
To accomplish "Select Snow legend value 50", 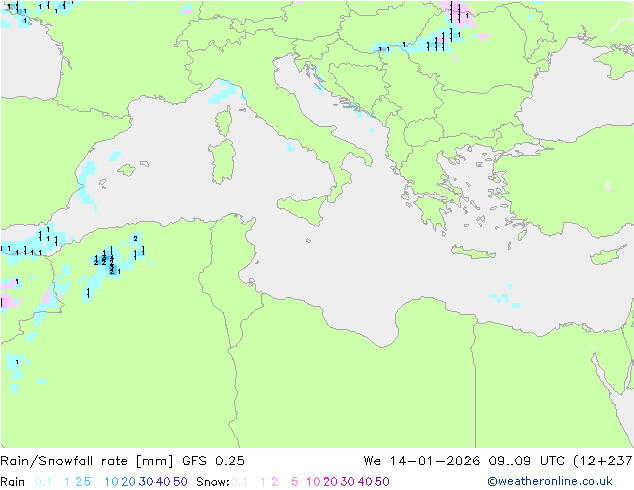I will (x=383, y=482).
